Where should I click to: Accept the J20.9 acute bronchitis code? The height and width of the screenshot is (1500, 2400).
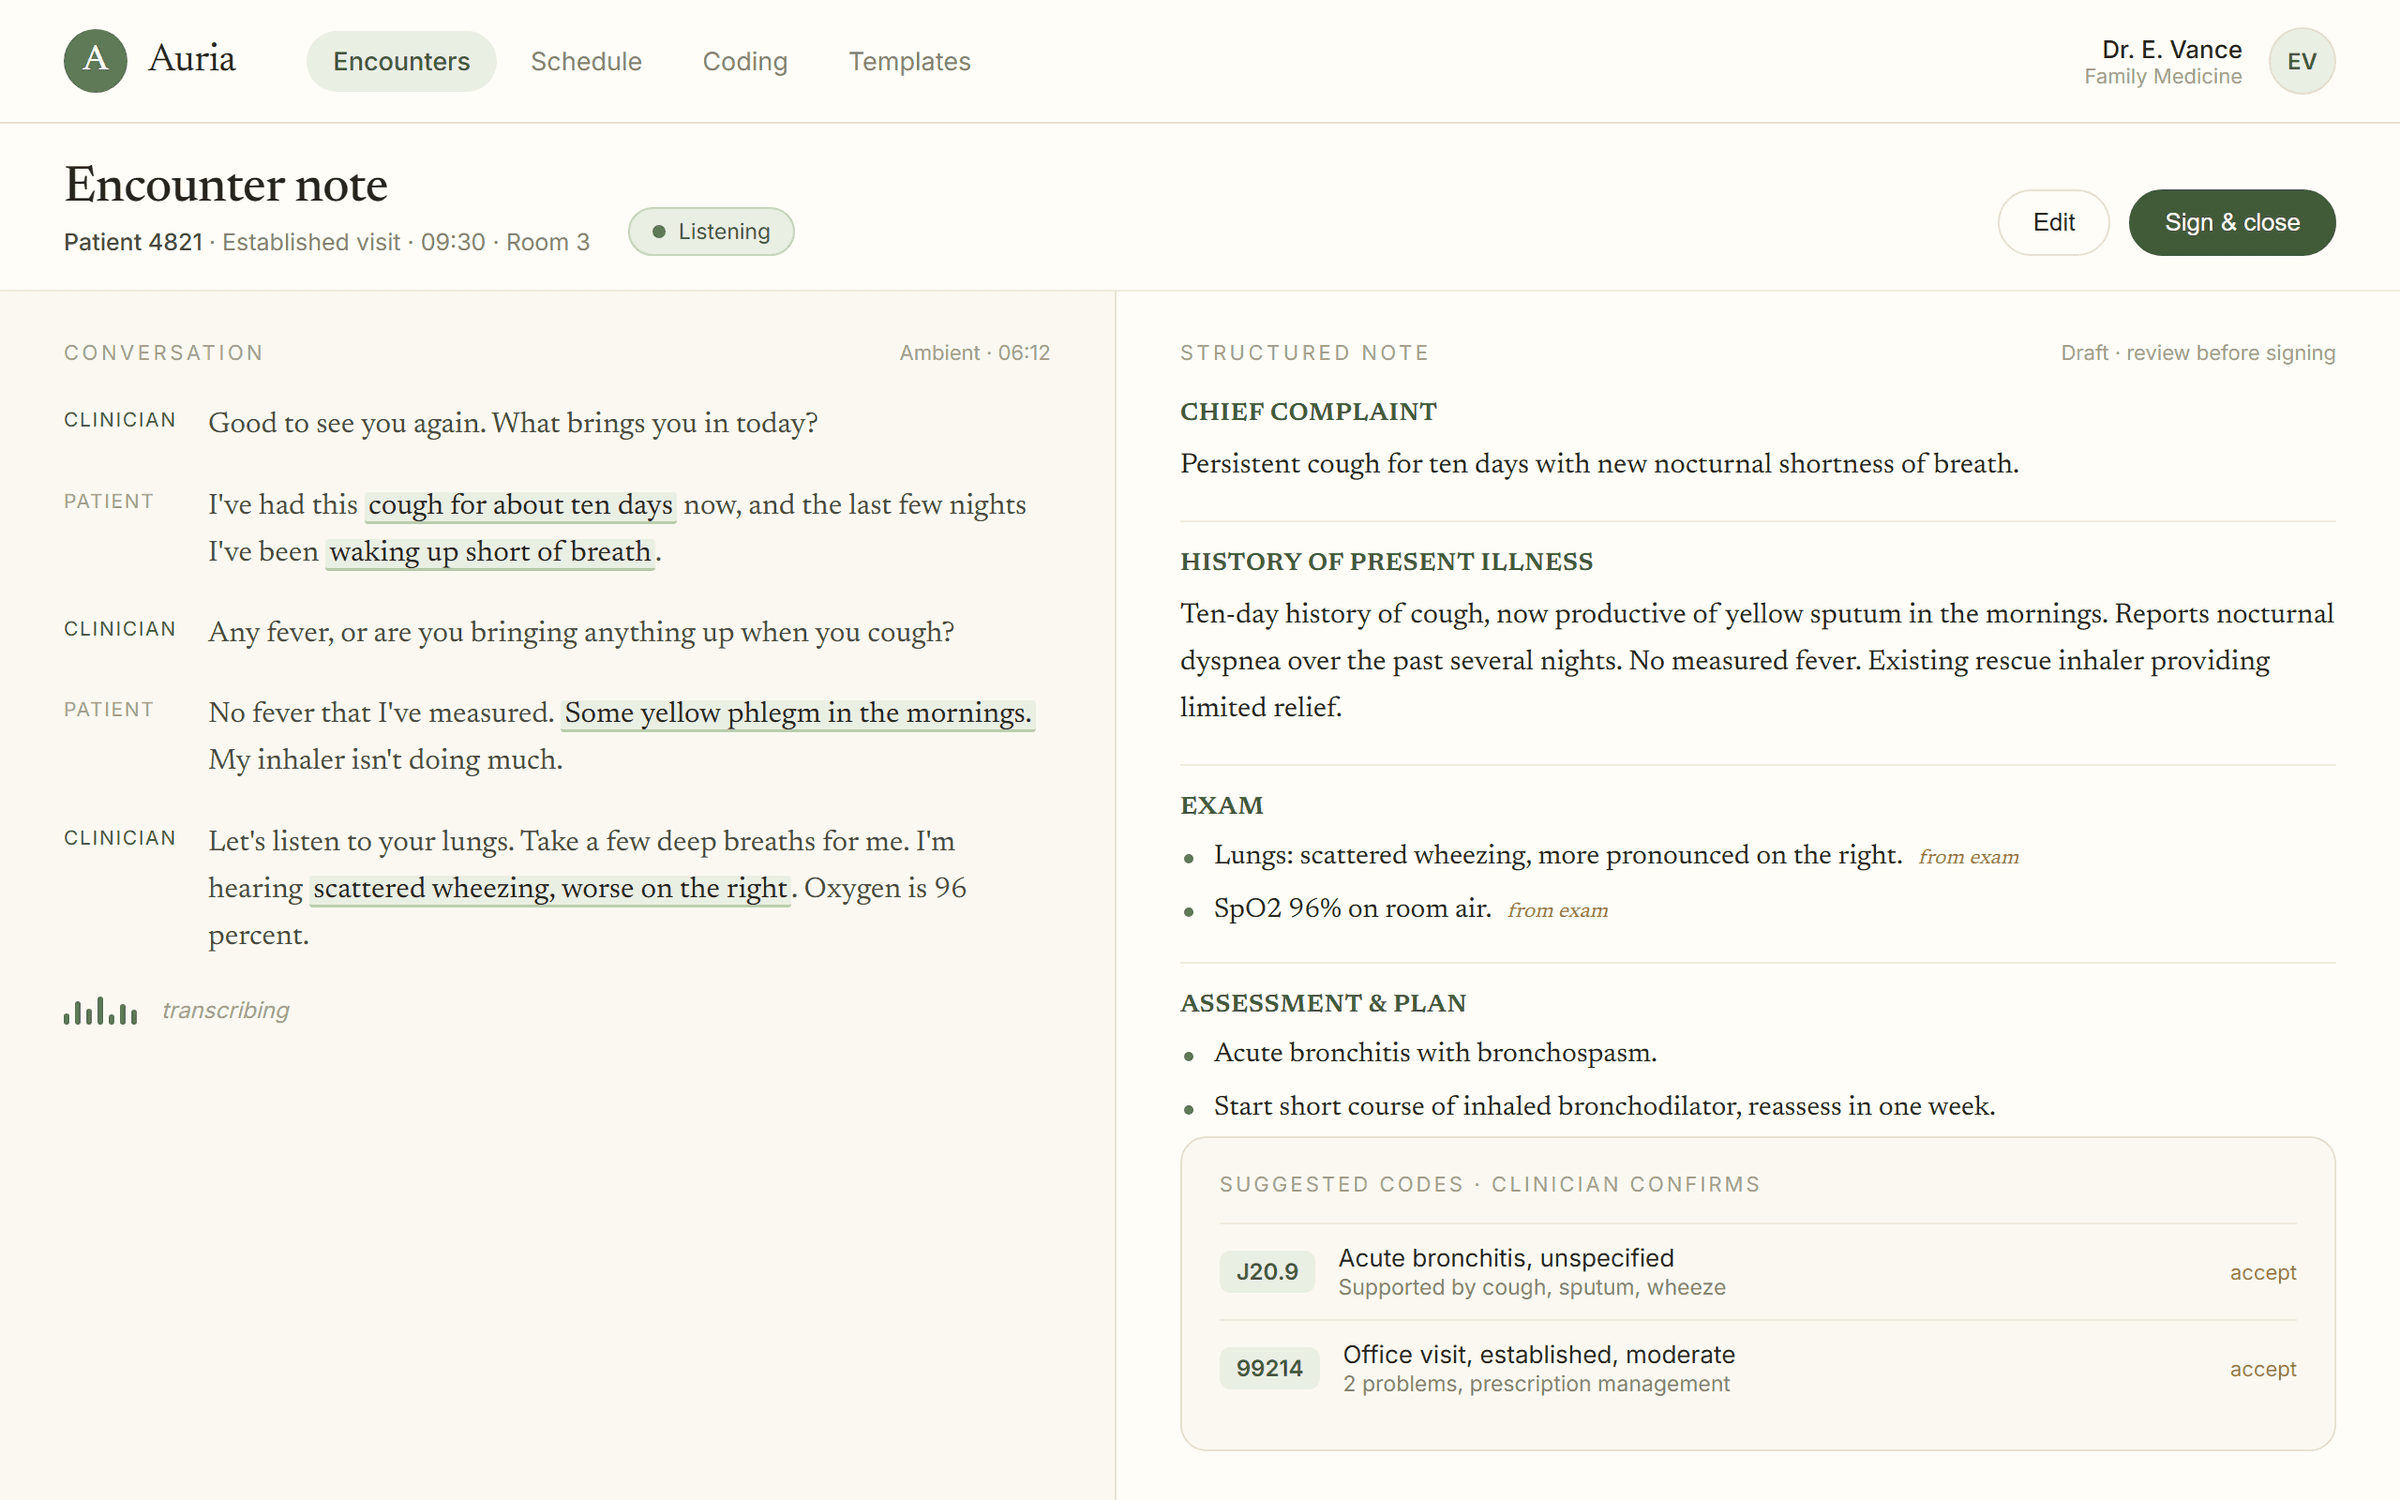point(2262,1272)
